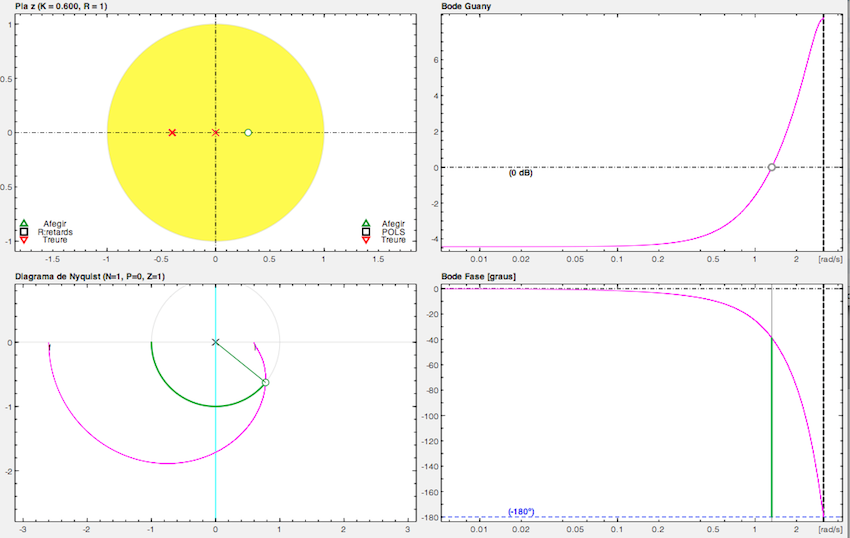
Task: Click the POLS square toggle icon
Action: tap(366, 232)
